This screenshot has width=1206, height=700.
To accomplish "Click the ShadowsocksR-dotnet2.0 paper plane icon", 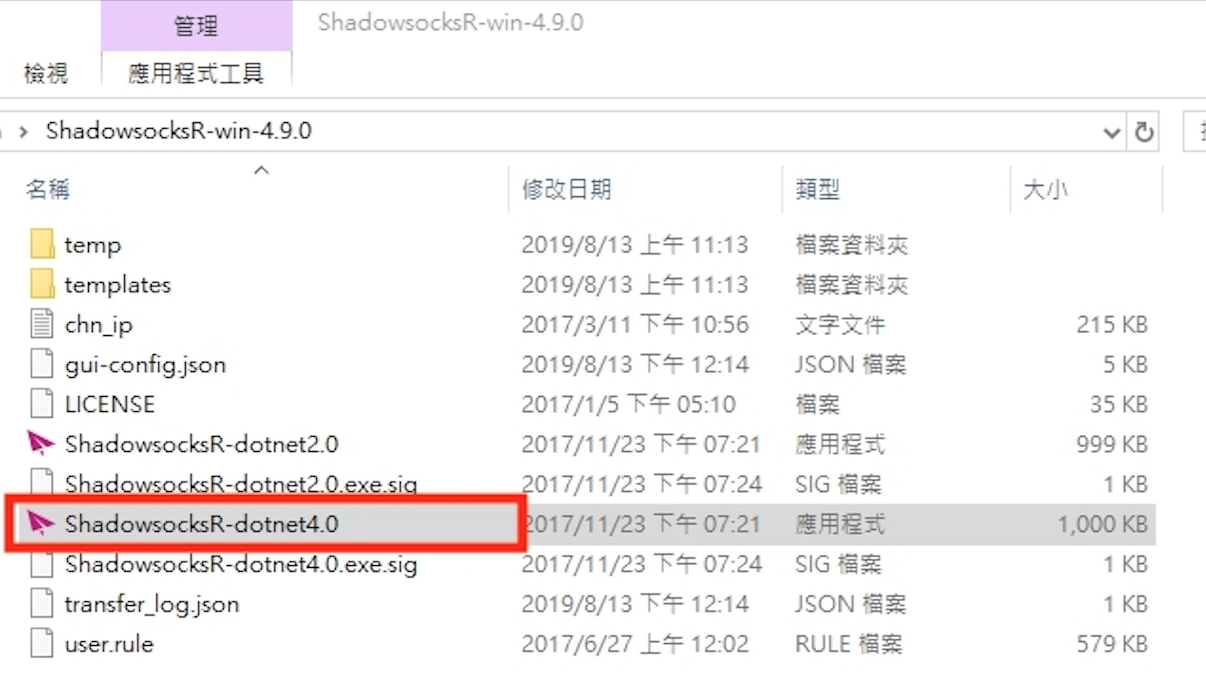I will (41, 443).
